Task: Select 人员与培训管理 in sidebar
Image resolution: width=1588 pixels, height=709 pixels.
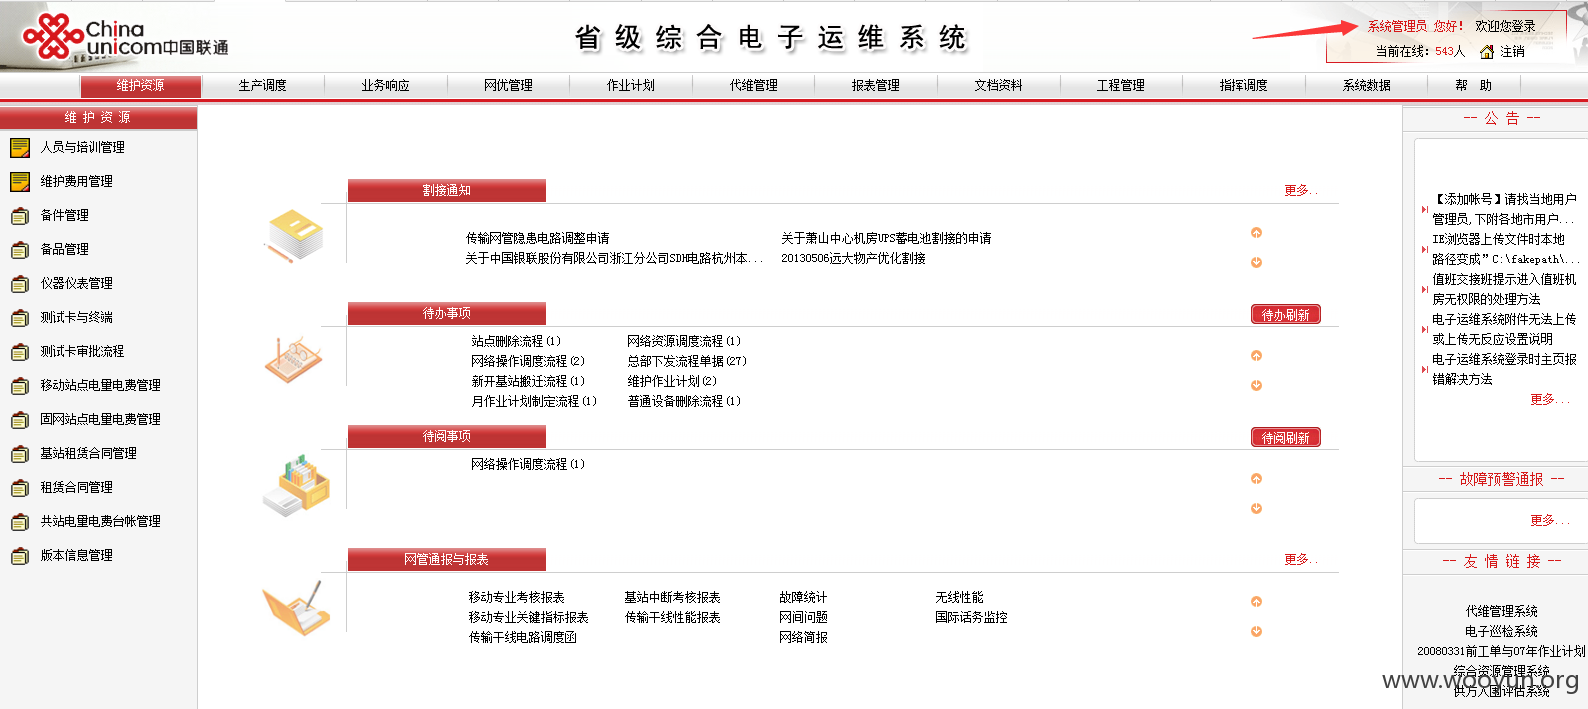Action: click(x=83, y=148)
